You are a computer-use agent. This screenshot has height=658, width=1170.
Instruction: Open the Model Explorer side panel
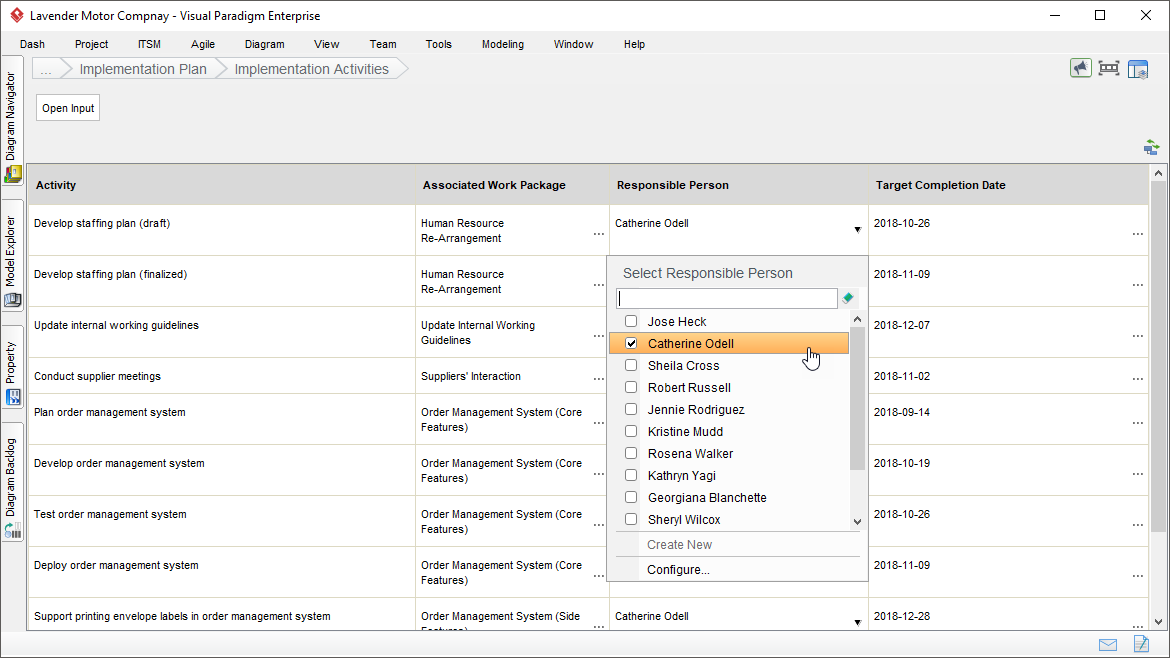coord(11,256)
